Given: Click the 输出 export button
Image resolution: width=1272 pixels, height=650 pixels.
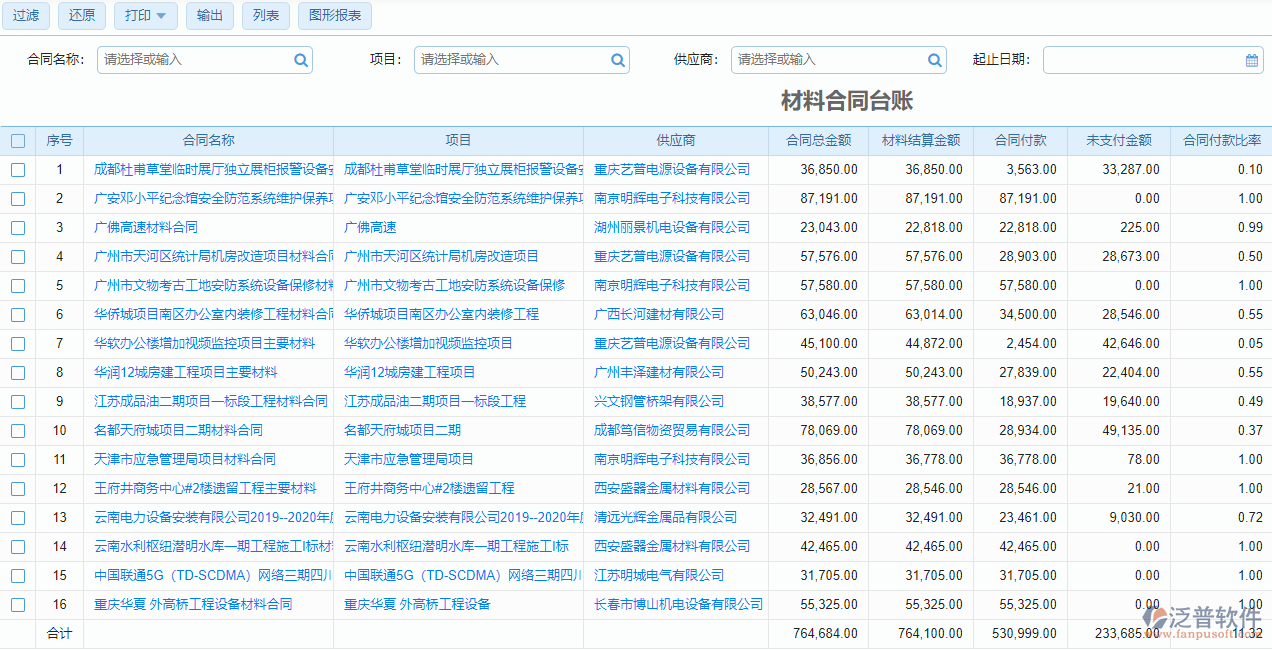Looking at the screenshot, I should [209, 16].
